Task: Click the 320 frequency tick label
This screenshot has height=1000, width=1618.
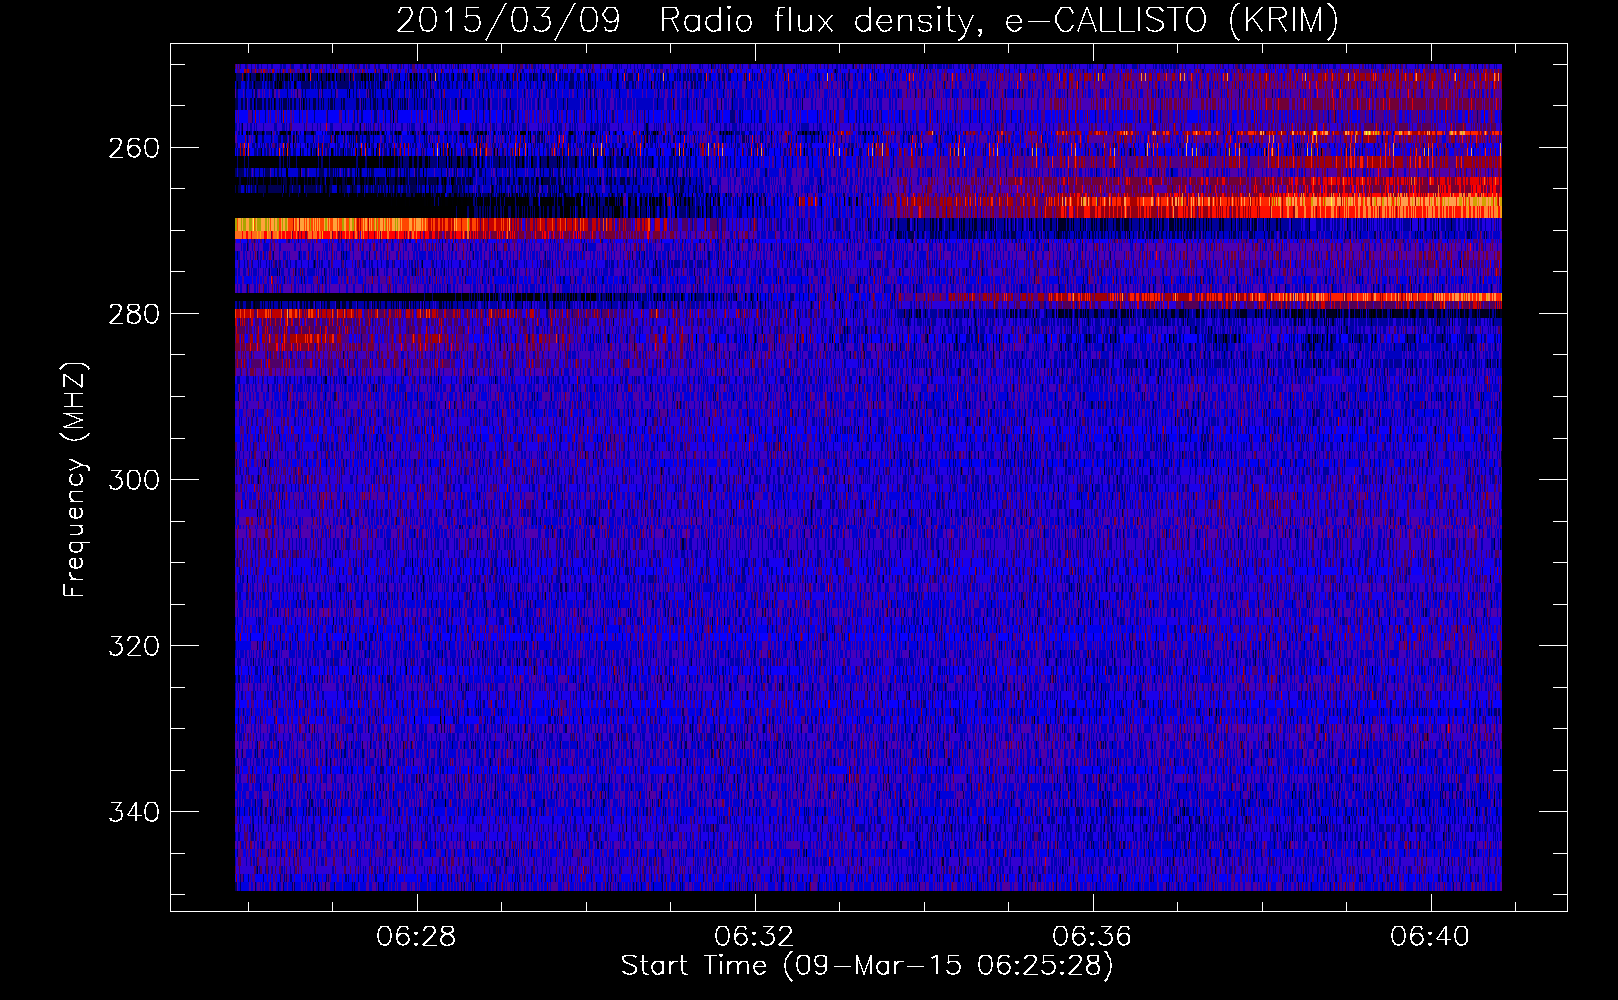Action: coord(134,646)
